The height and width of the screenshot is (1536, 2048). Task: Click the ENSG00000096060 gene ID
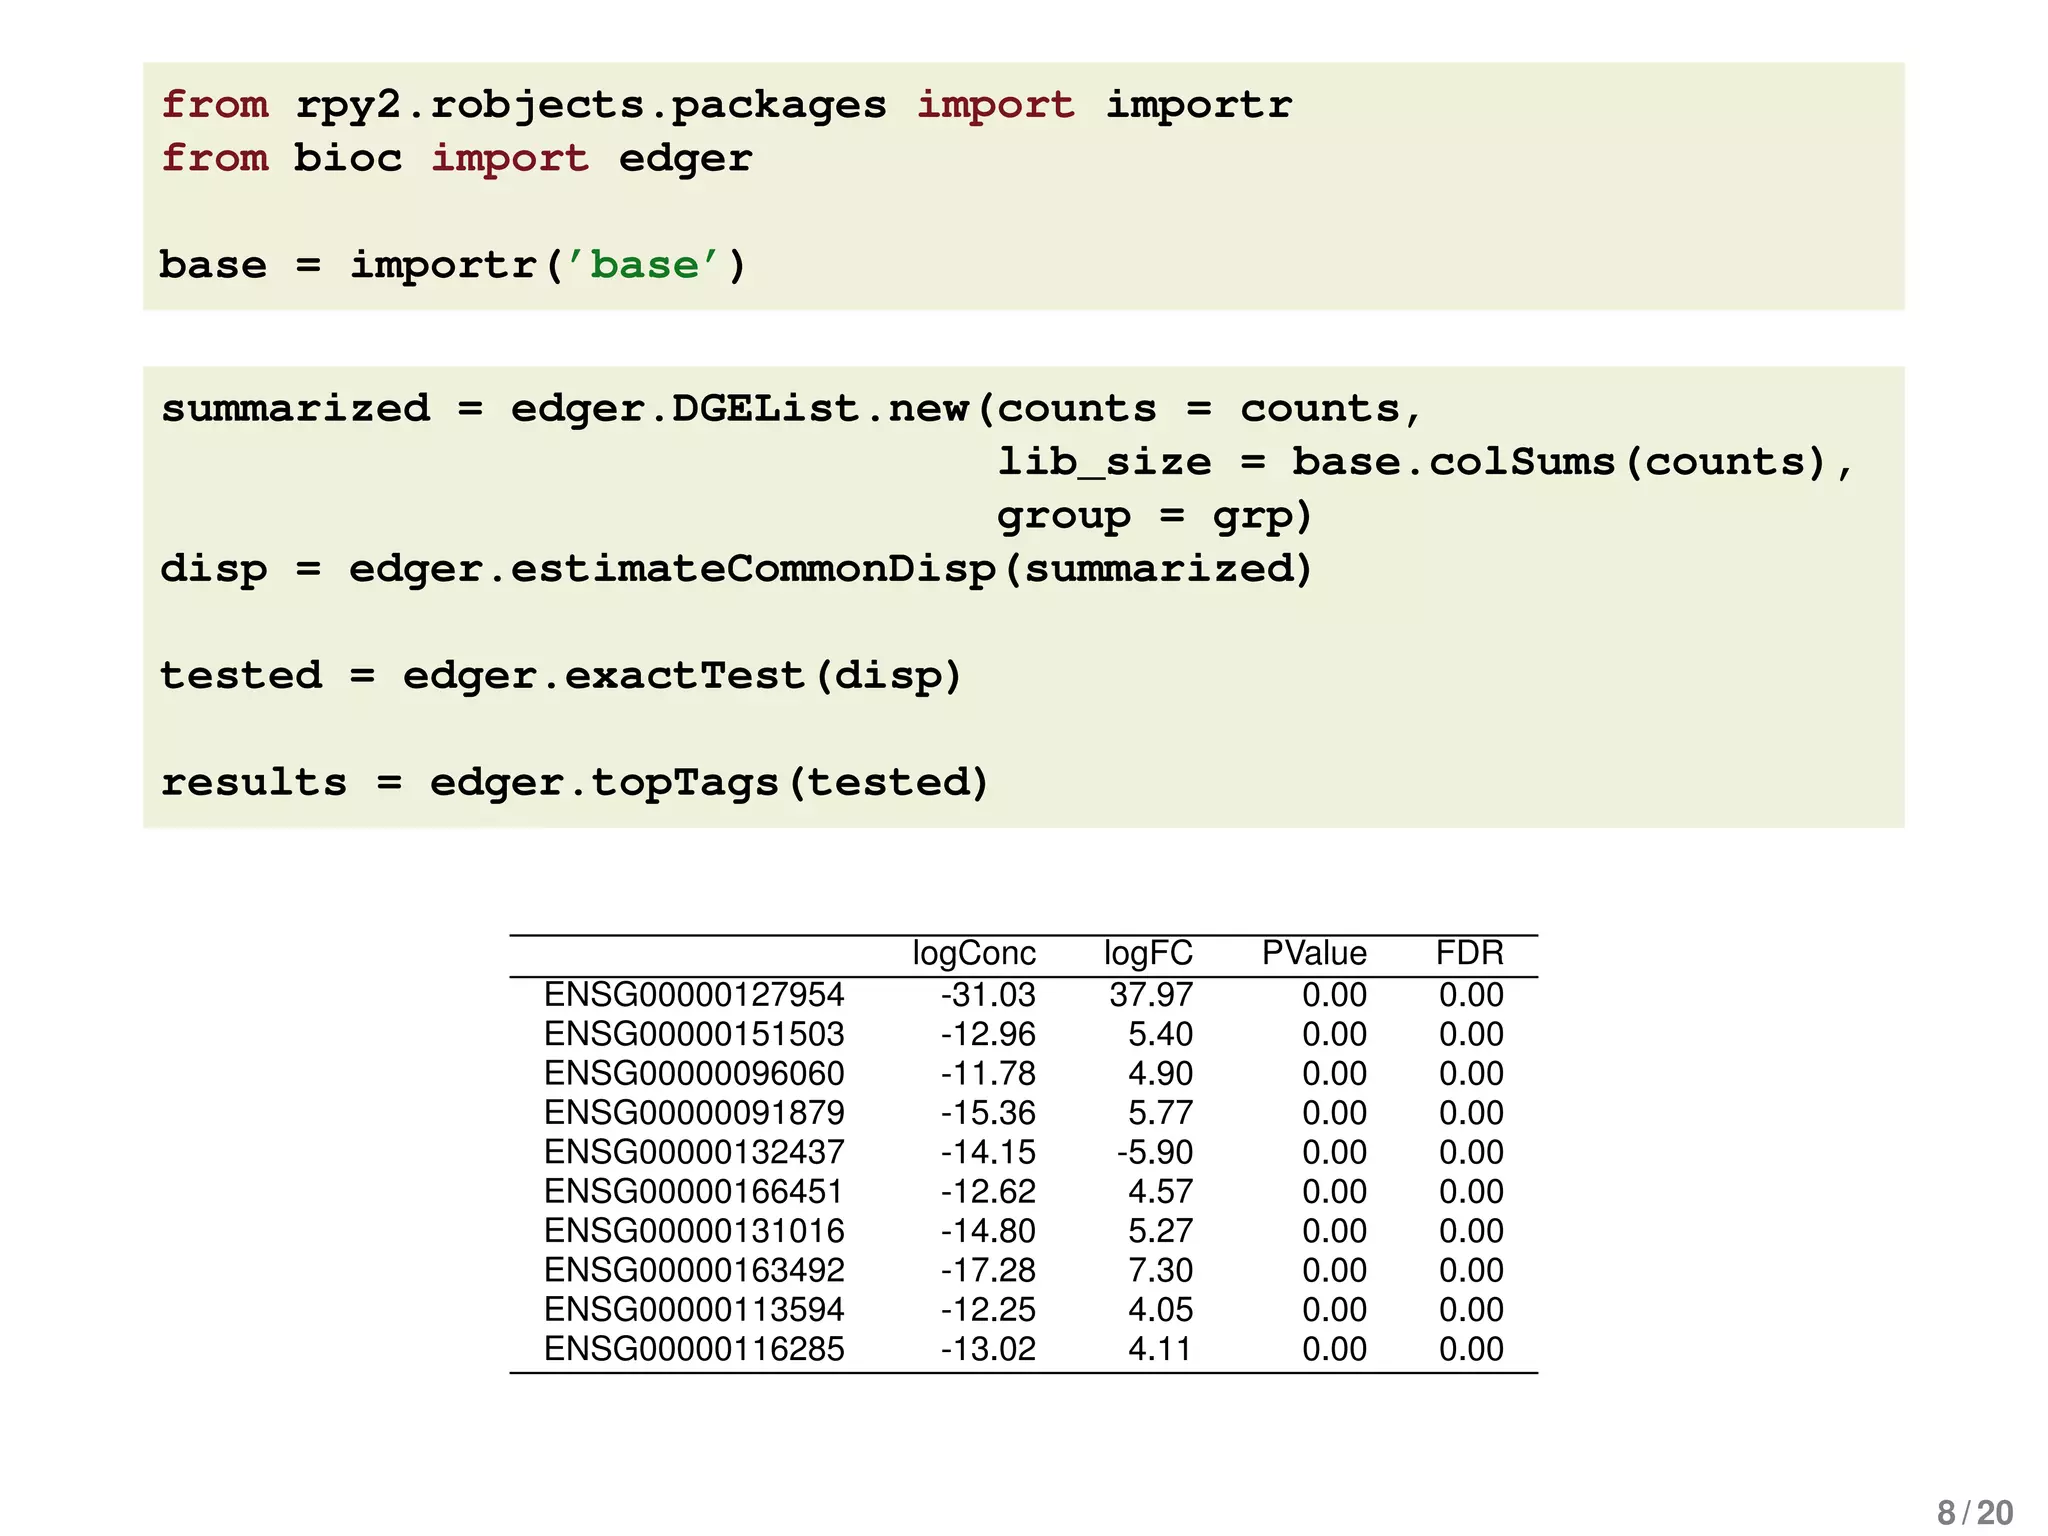(x=694, y=1073)
